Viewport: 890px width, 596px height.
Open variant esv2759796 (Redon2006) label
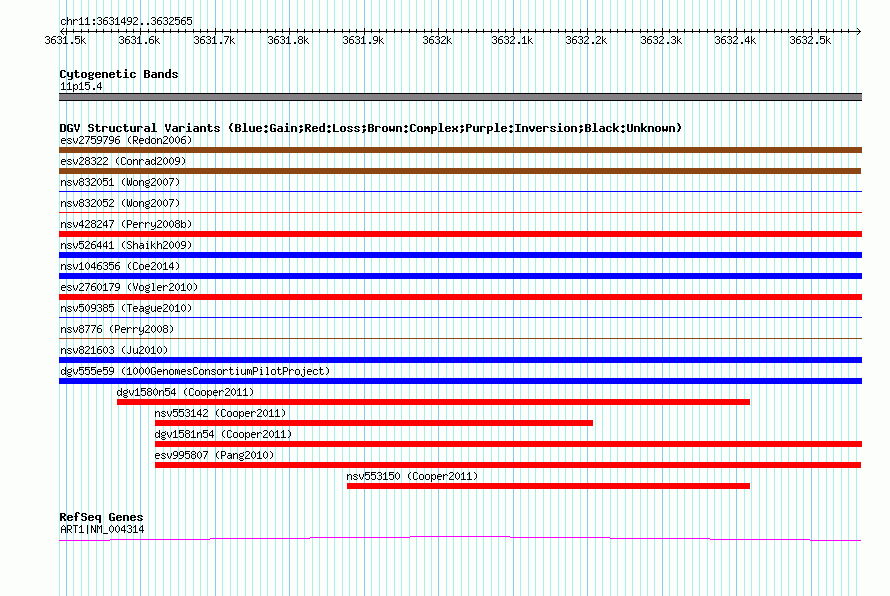point(126,140)
